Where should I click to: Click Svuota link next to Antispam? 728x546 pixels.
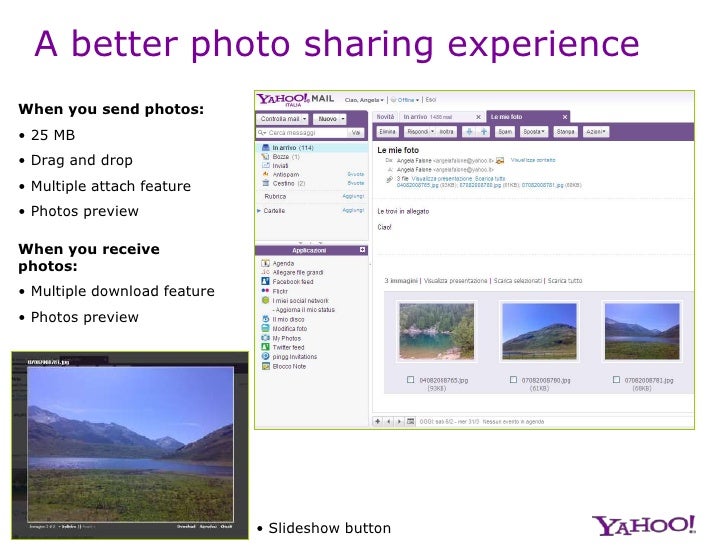click(x=356, y=175)
